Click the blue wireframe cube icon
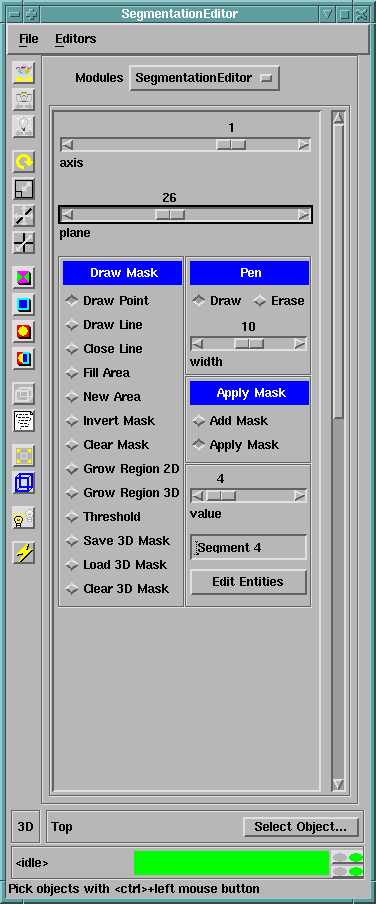This screenshot has height=904, width=376. (x=24, y=483)
